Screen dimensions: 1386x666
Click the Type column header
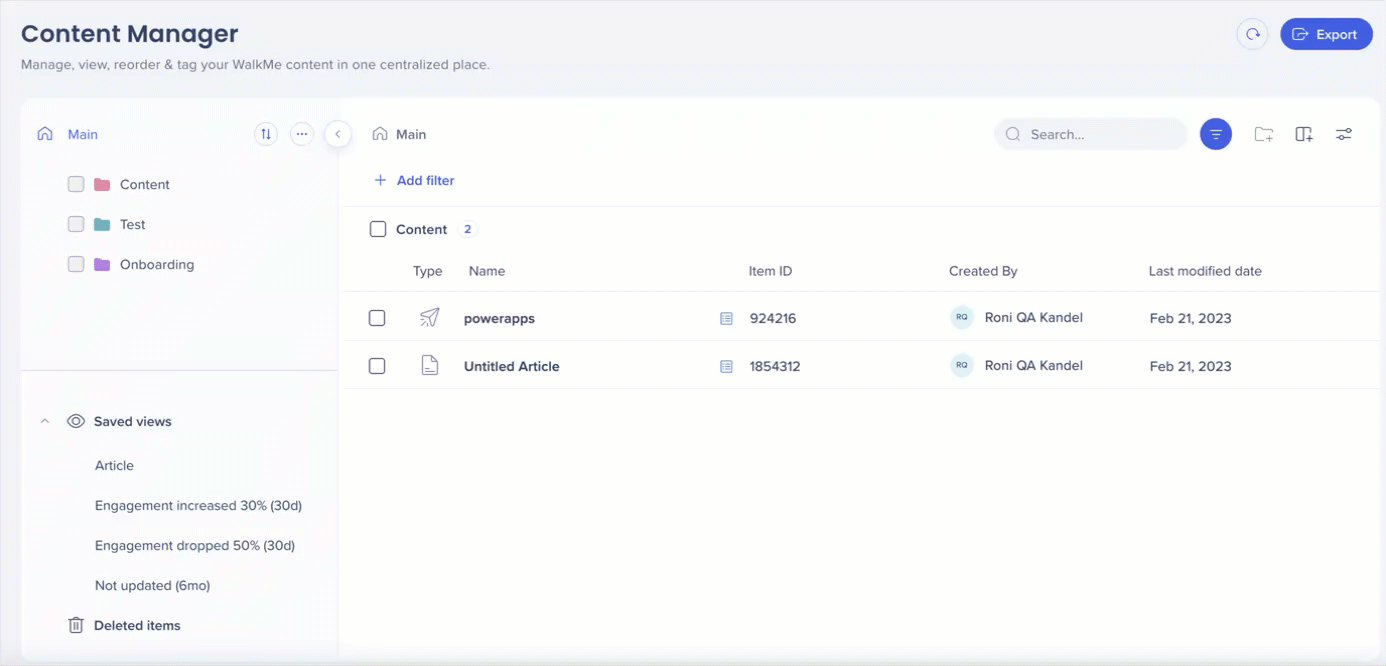(428, 271)
